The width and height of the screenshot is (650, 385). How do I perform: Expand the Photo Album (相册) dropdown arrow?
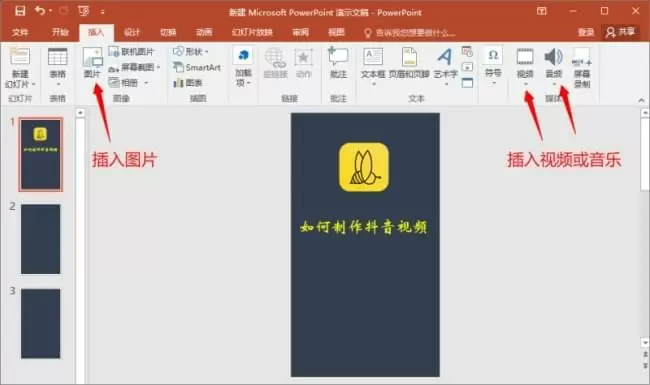tap(146, 83)
